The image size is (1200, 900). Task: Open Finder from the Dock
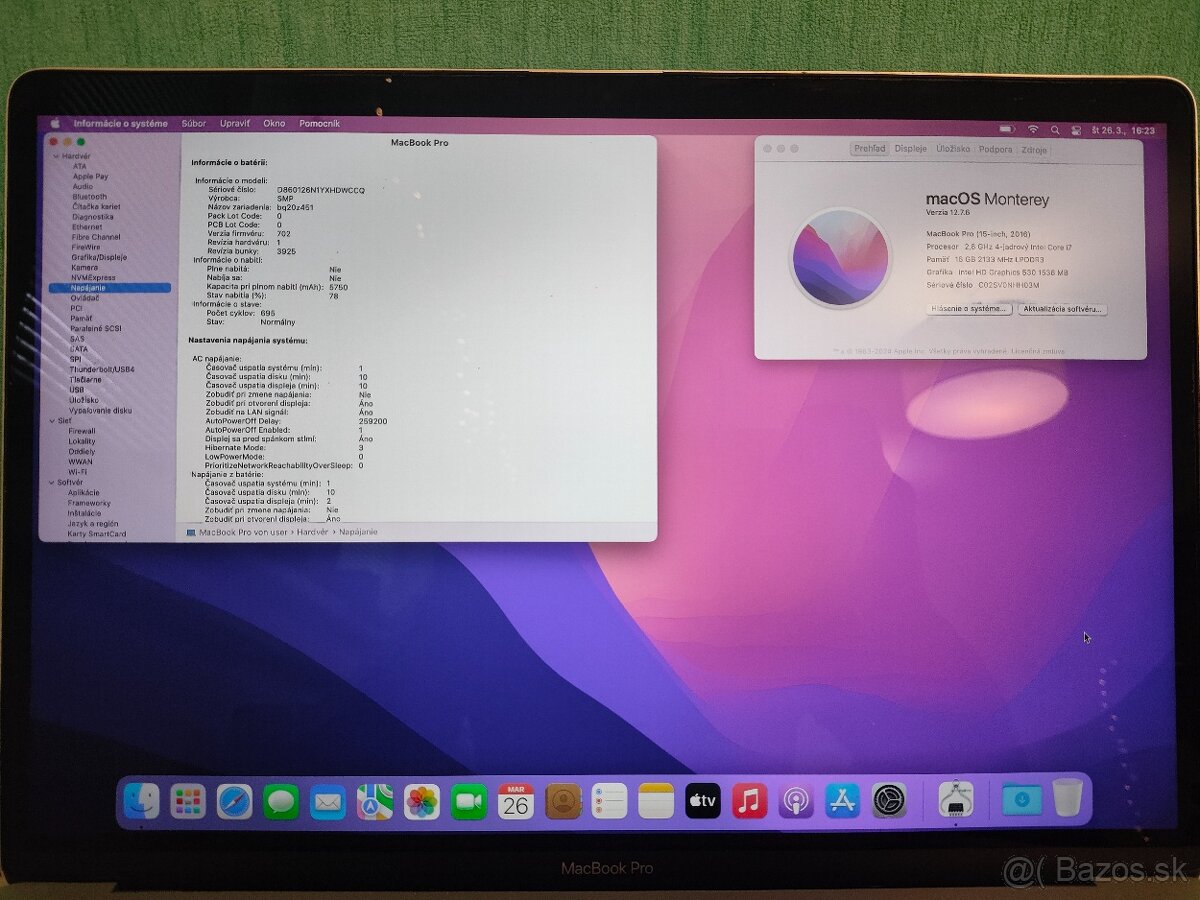tap(141, 800)
